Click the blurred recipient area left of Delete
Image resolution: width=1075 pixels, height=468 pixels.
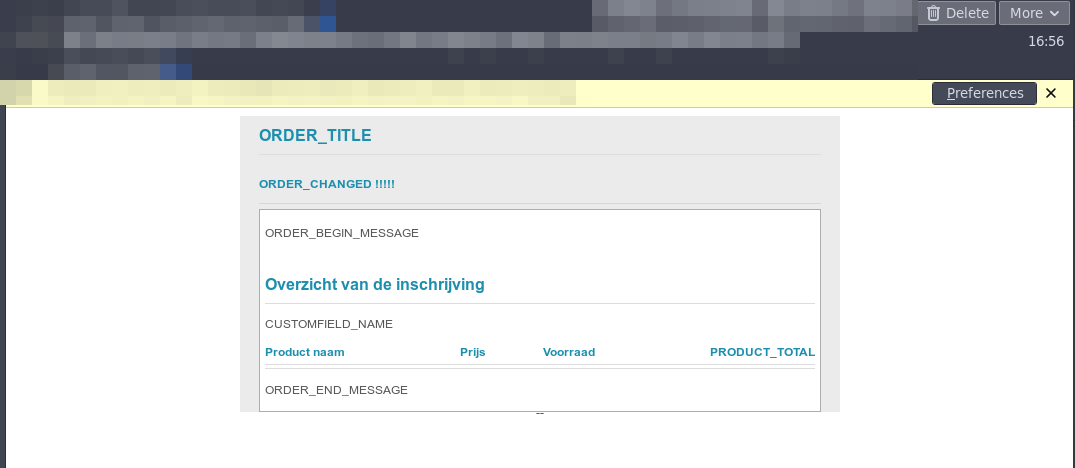pos(750,14)
